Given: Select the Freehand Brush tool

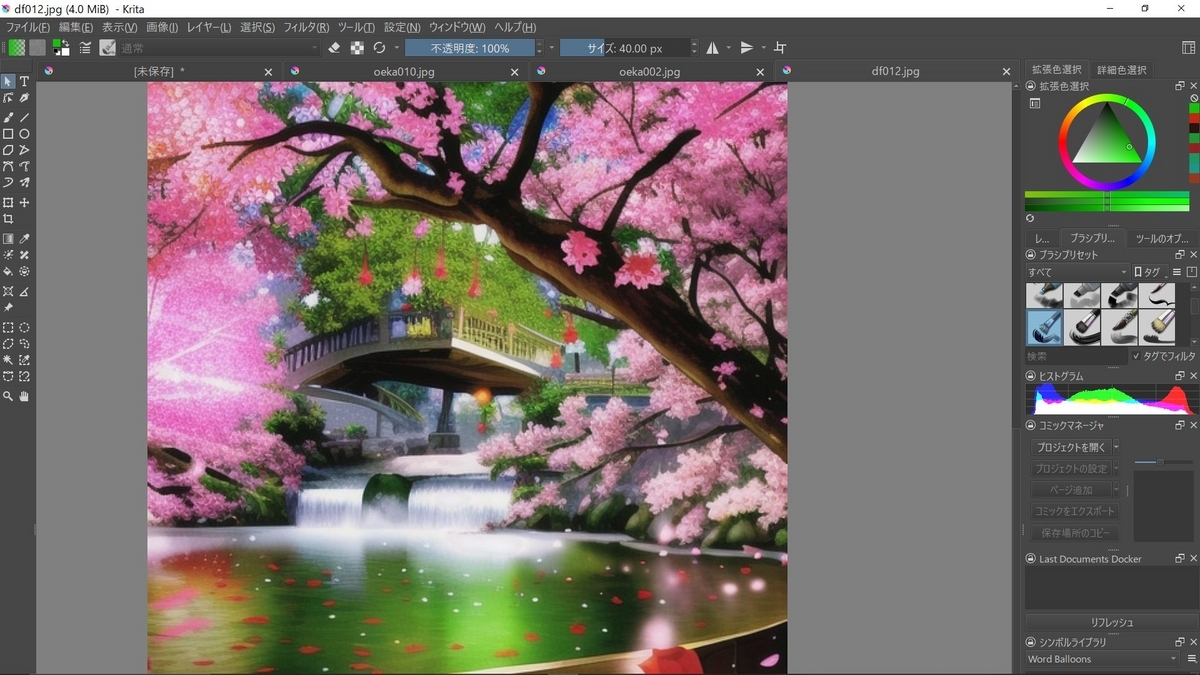Looking at the screenshot, I should [x=8, y=115].
